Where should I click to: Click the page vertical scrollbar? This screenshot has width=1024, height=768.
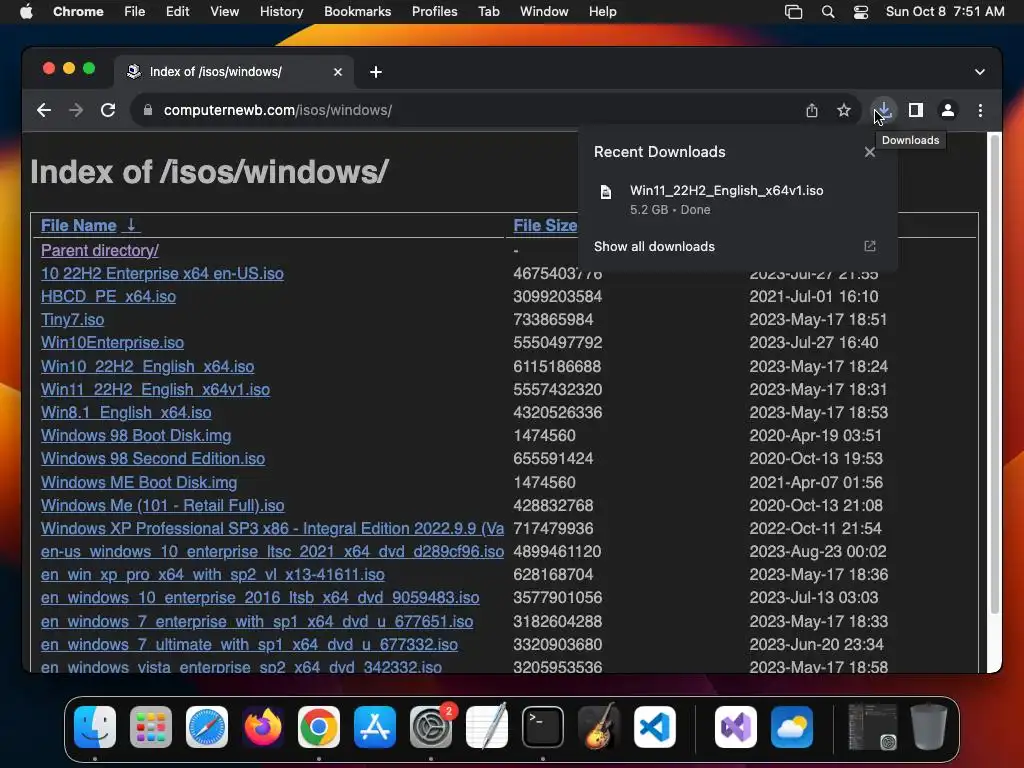pyautogui.click(x=995, y=372)
